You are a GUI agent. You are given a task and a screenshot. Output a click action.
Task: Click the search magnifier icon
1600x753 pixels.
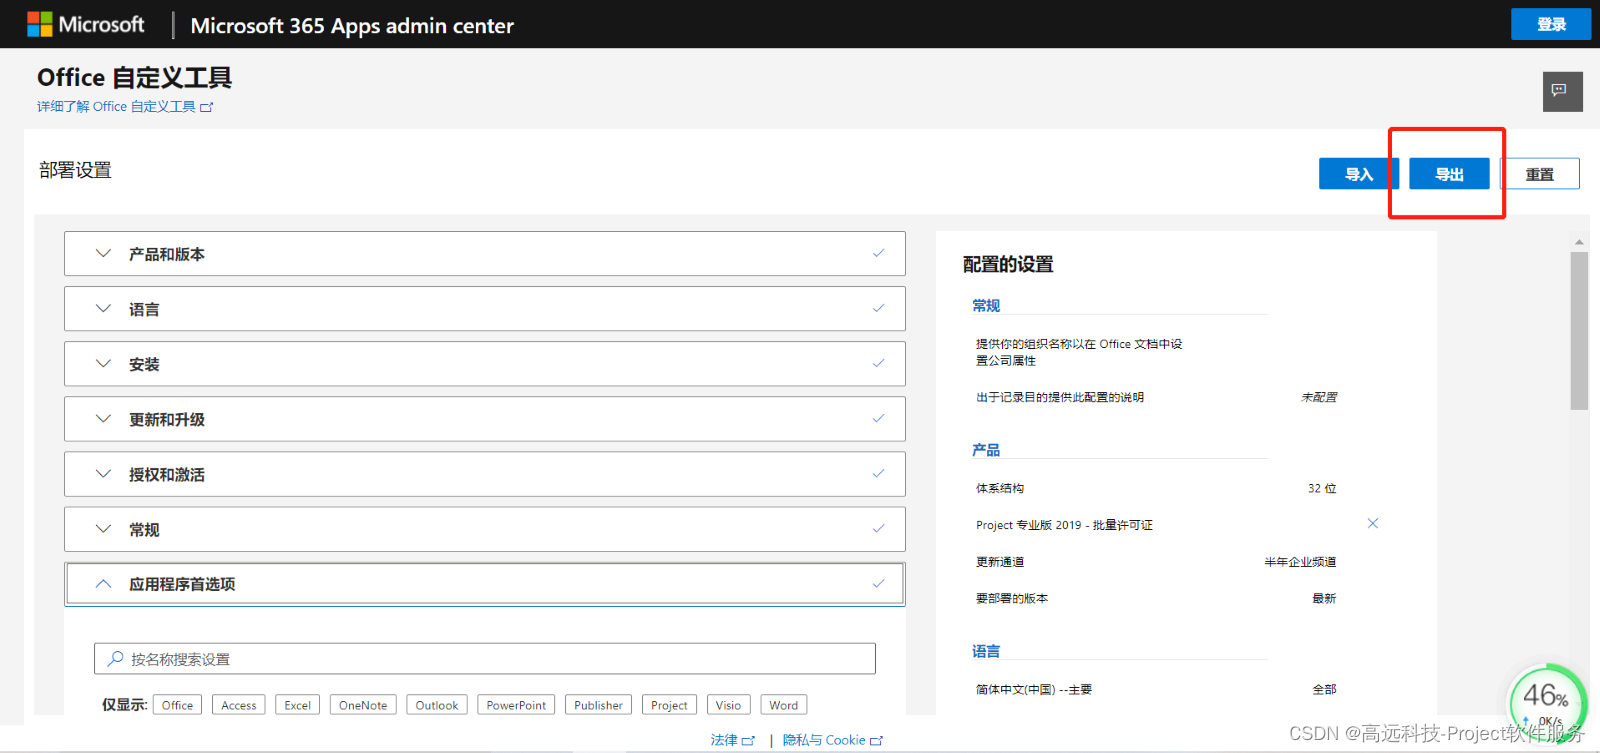tap(116, 659)
